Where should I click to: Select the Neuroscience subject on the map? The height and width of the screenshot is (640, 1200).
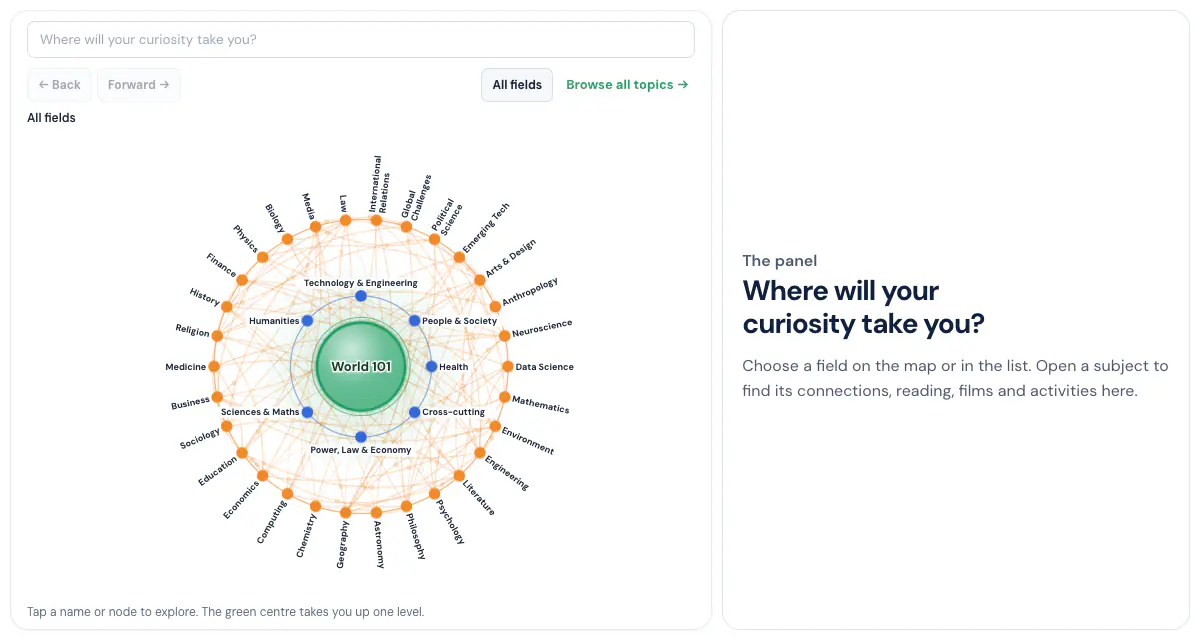[x=505, y=336]
